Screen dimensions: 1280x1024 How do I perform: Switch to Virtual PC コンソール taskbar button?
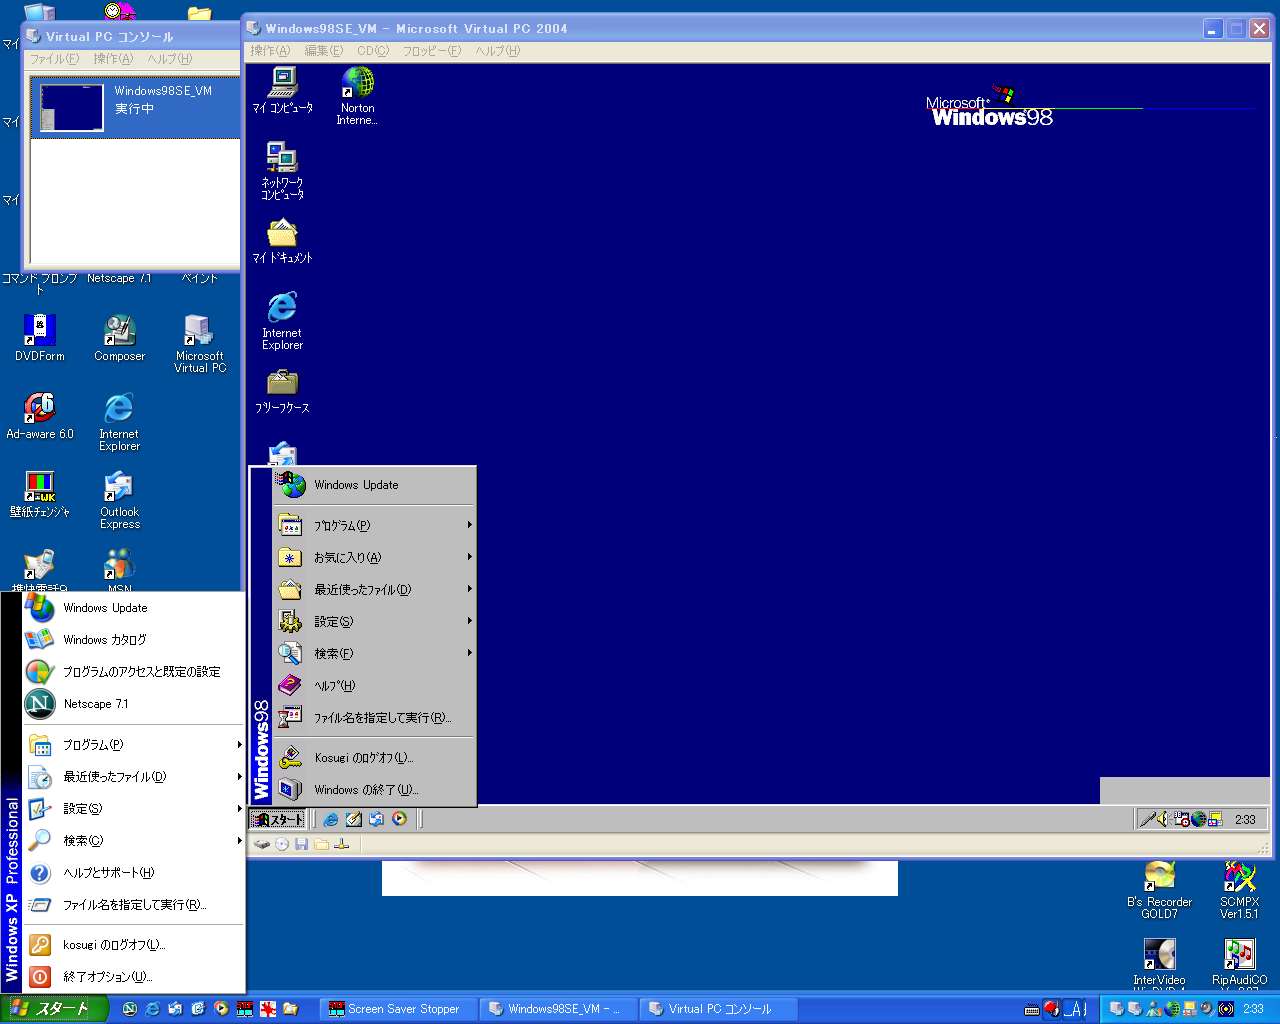pyautogui.click(x=717, y=1009)
